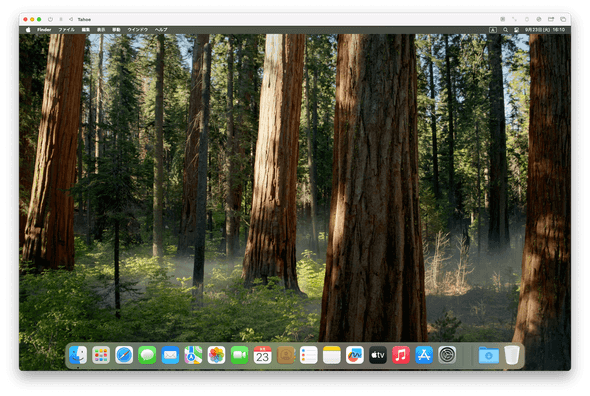Viewport: 590px width, 396px height.
Task: Open Messages from the Dock
Action: 147,355
